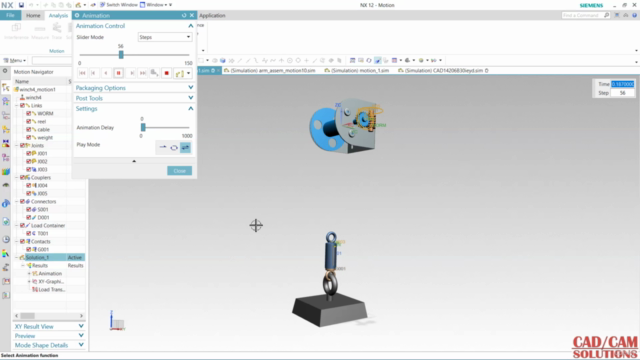Screen dimensions: 640x360
Task: Click Switch Window in the title bar
Action: [119, 5]
